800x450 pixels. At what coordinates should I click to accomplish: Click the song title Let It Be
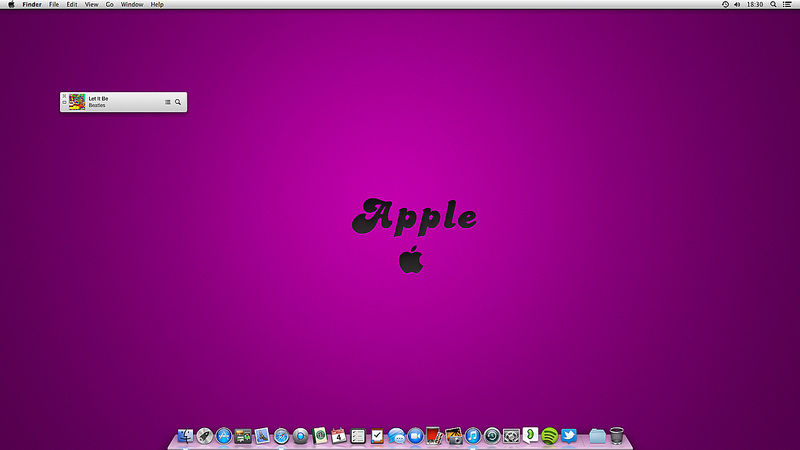click(x=98, y=98)
